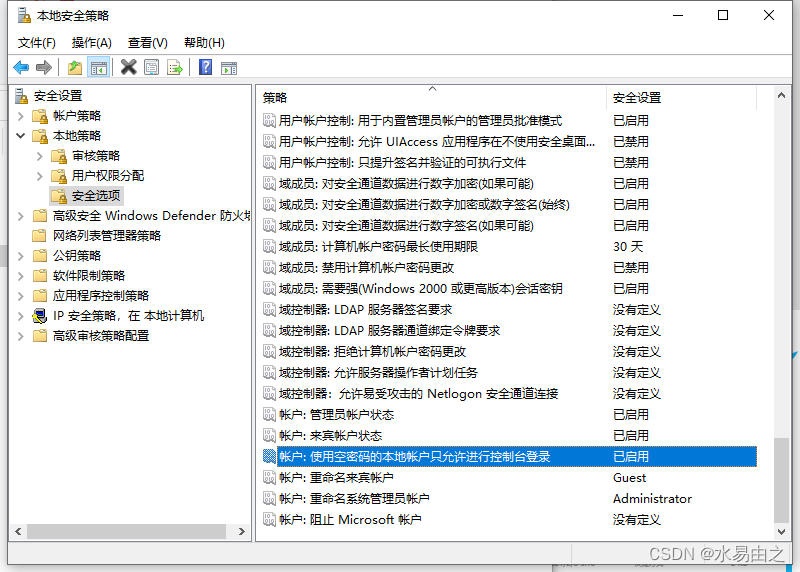Toggle action pane toolbar icon

(229, 67)
